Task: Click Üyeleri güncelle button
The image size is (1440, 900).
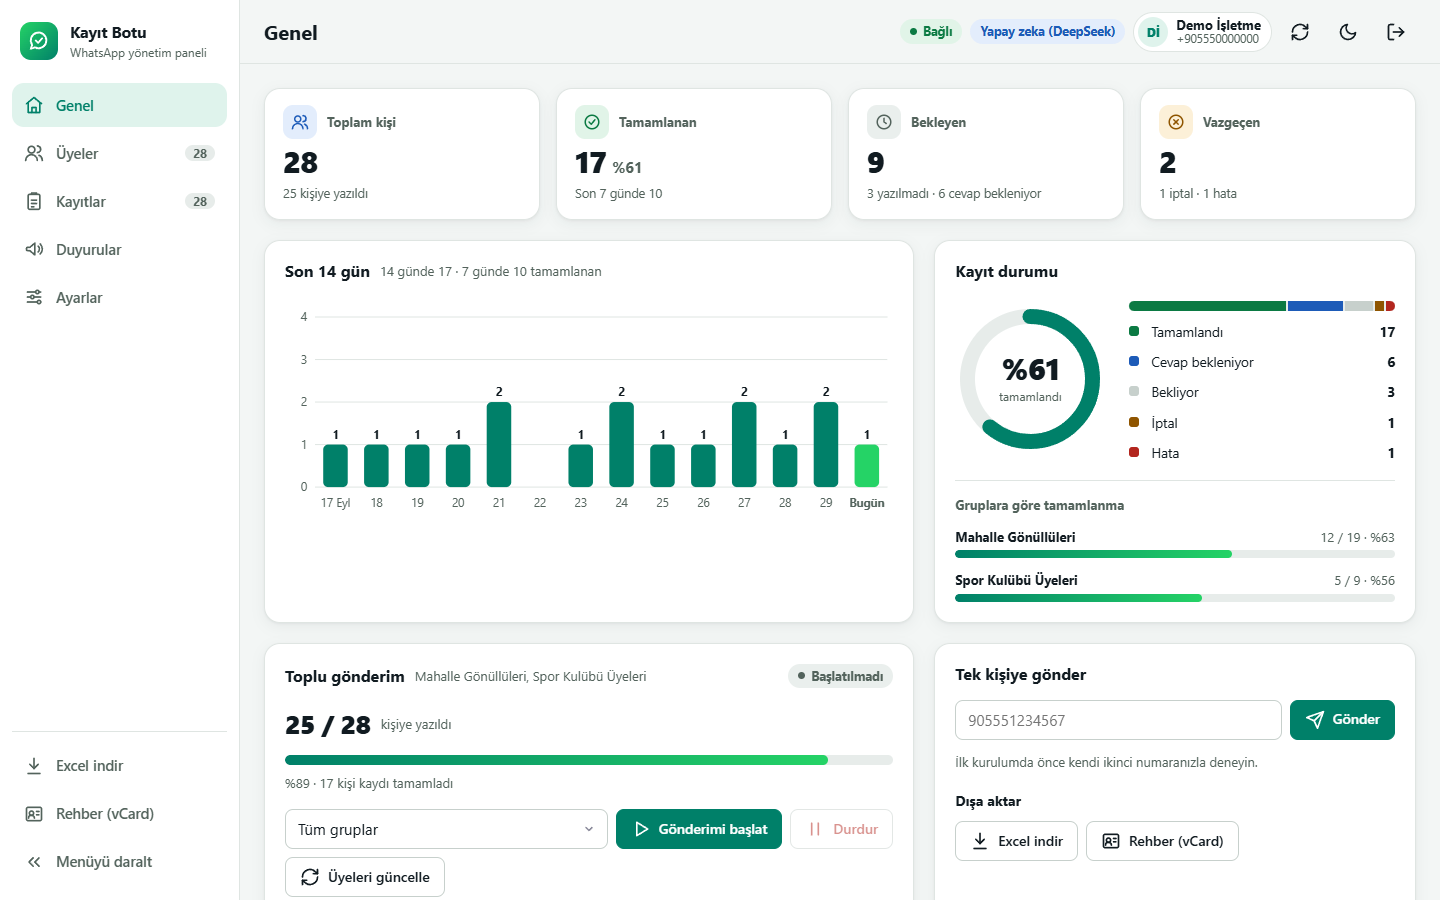Action: [x=365, y=877]
